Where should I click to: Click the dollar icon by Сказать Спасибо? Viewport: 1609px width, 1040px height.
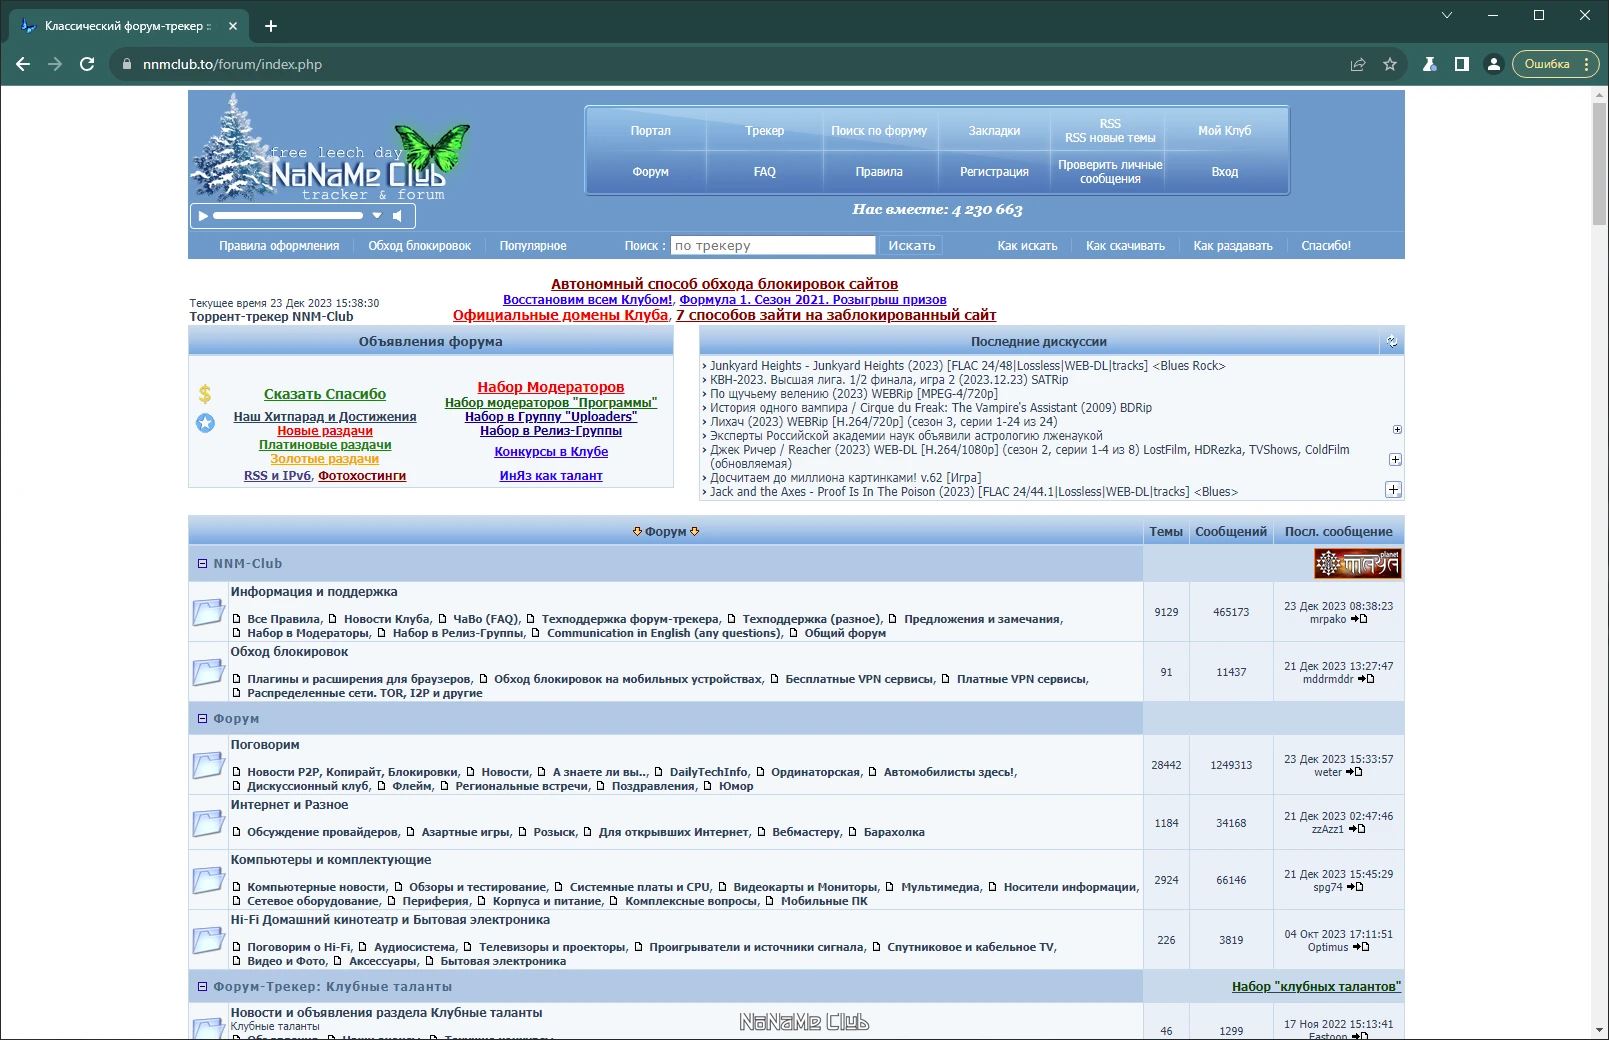pos(205,394)
